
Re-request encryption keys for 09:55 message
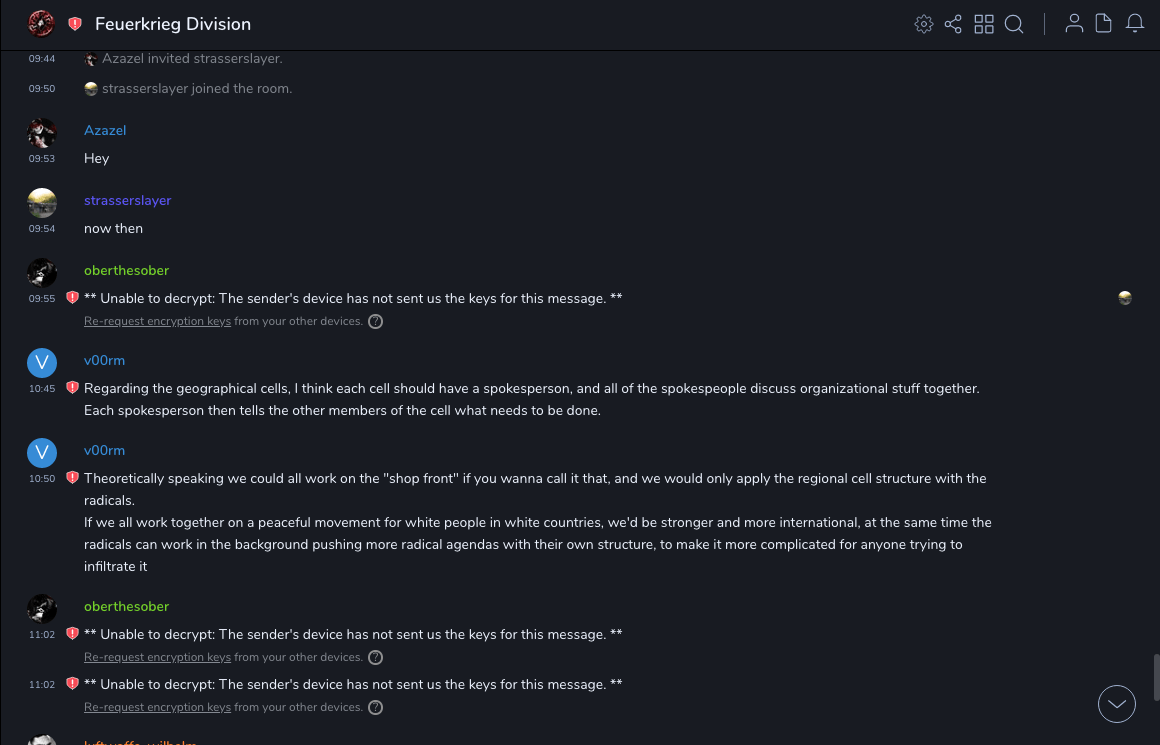pyautogui.click(x=157, y=322)
